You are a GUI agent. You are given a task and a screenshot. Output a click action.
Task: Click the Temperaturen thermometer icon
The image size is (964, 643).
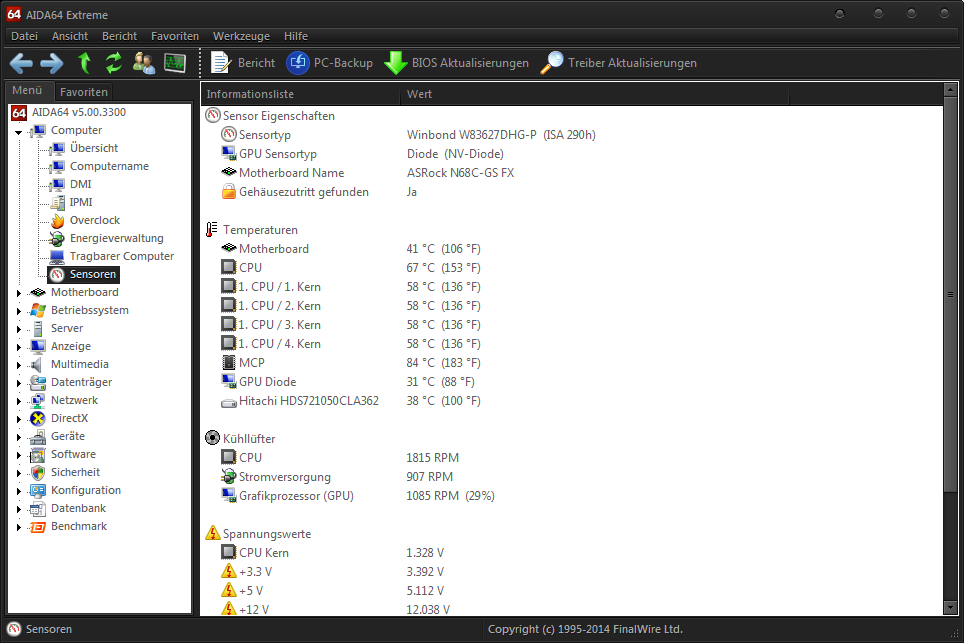point(211,229)
